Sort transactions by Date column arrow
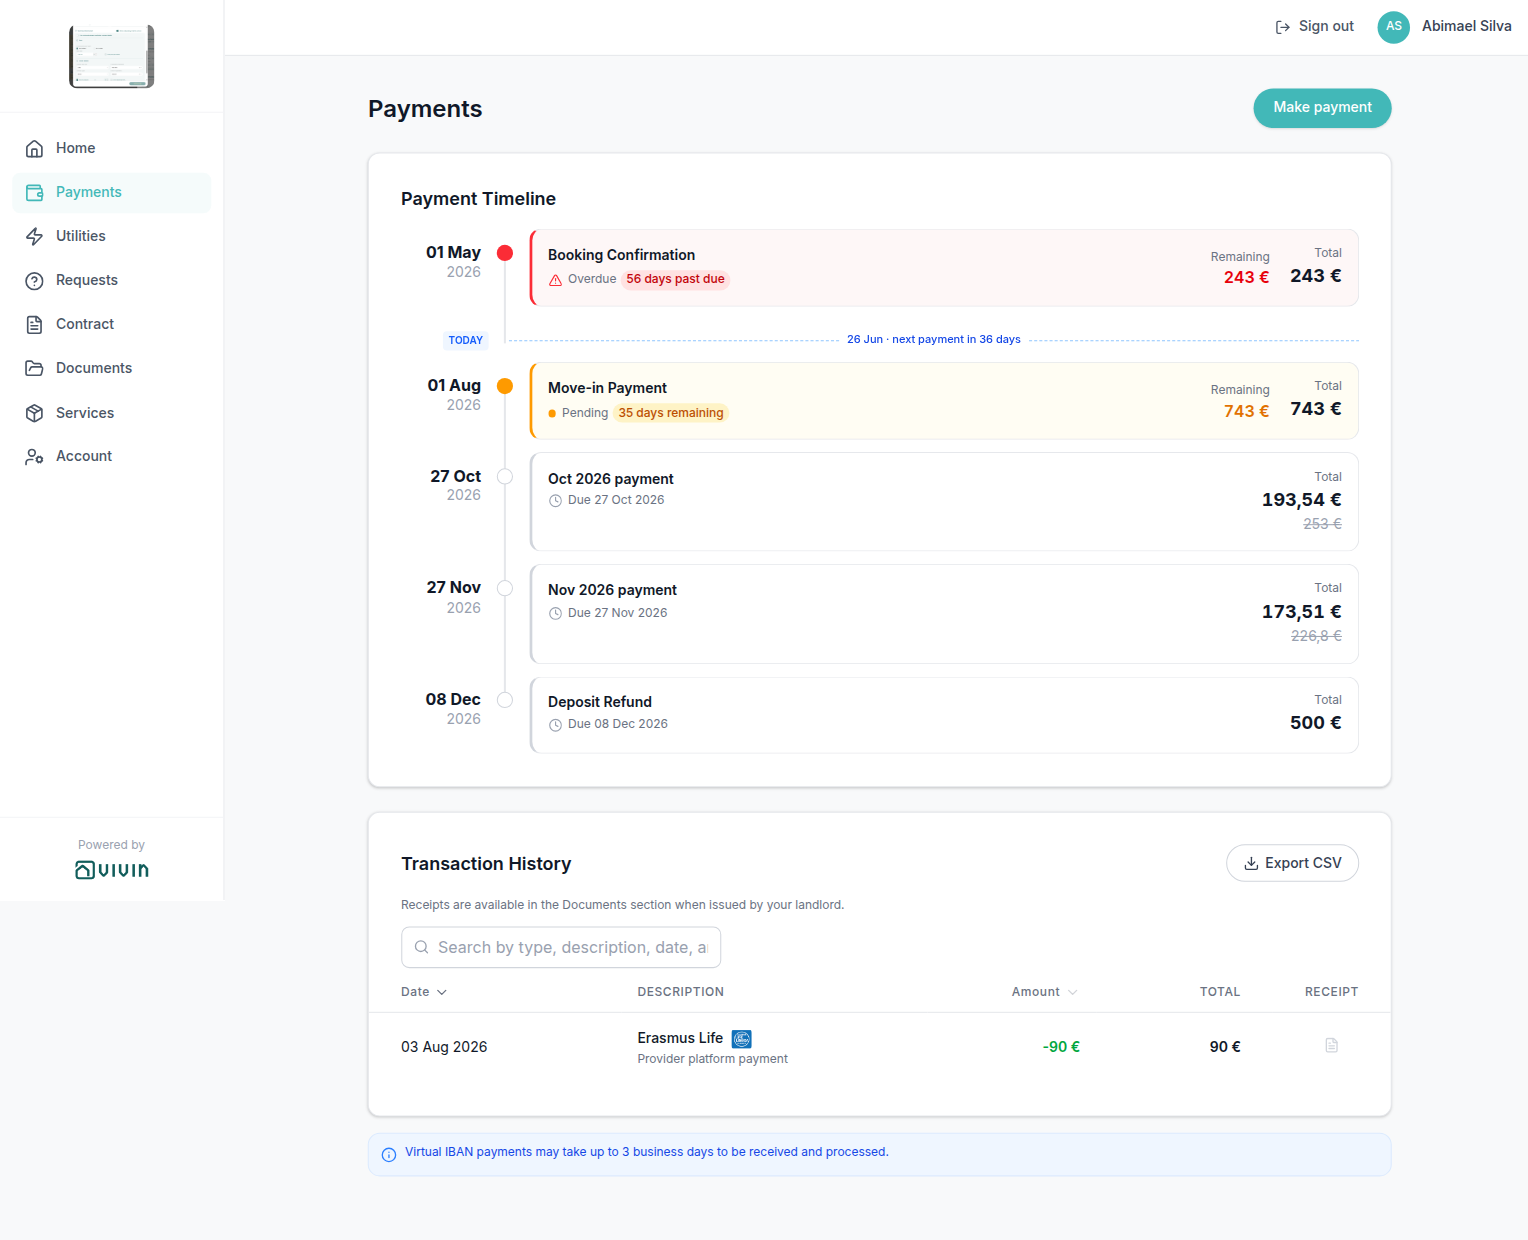This screenshot has height=1240, width=1528. [442, 993]
